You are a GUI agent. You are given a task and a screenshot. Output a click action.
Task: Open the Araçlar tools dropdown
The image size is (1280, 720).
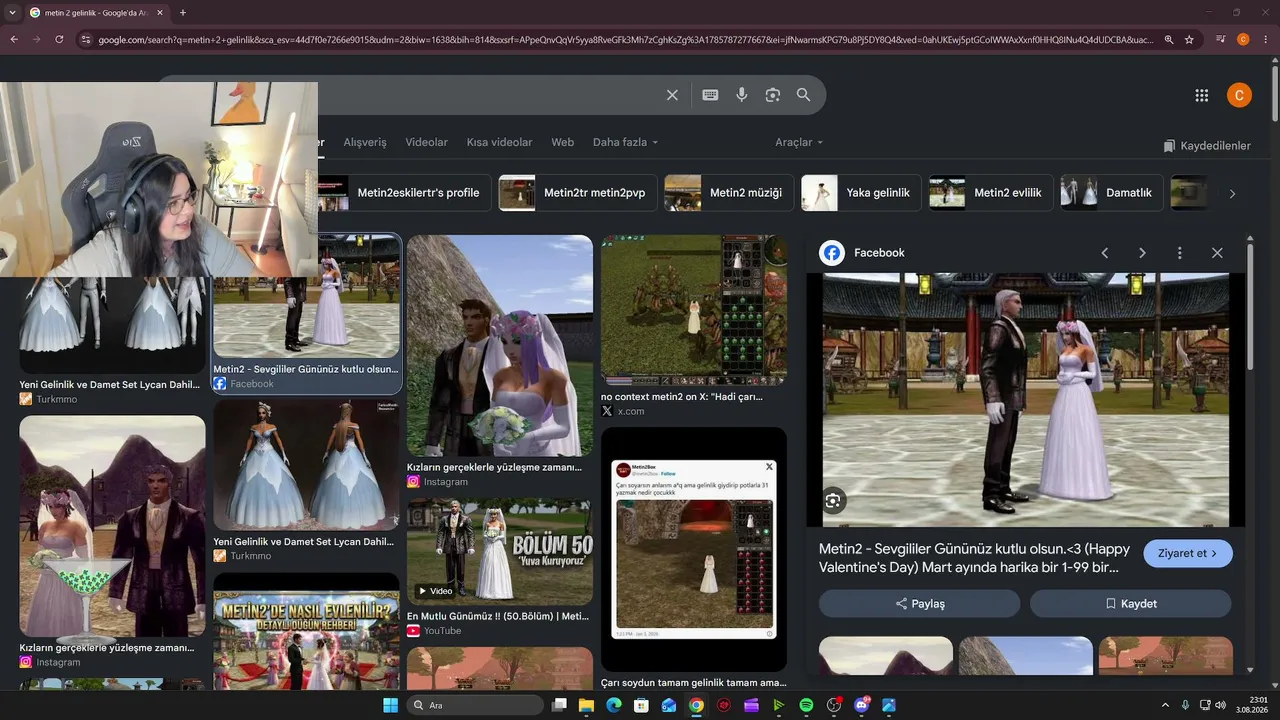click(799, 142)
